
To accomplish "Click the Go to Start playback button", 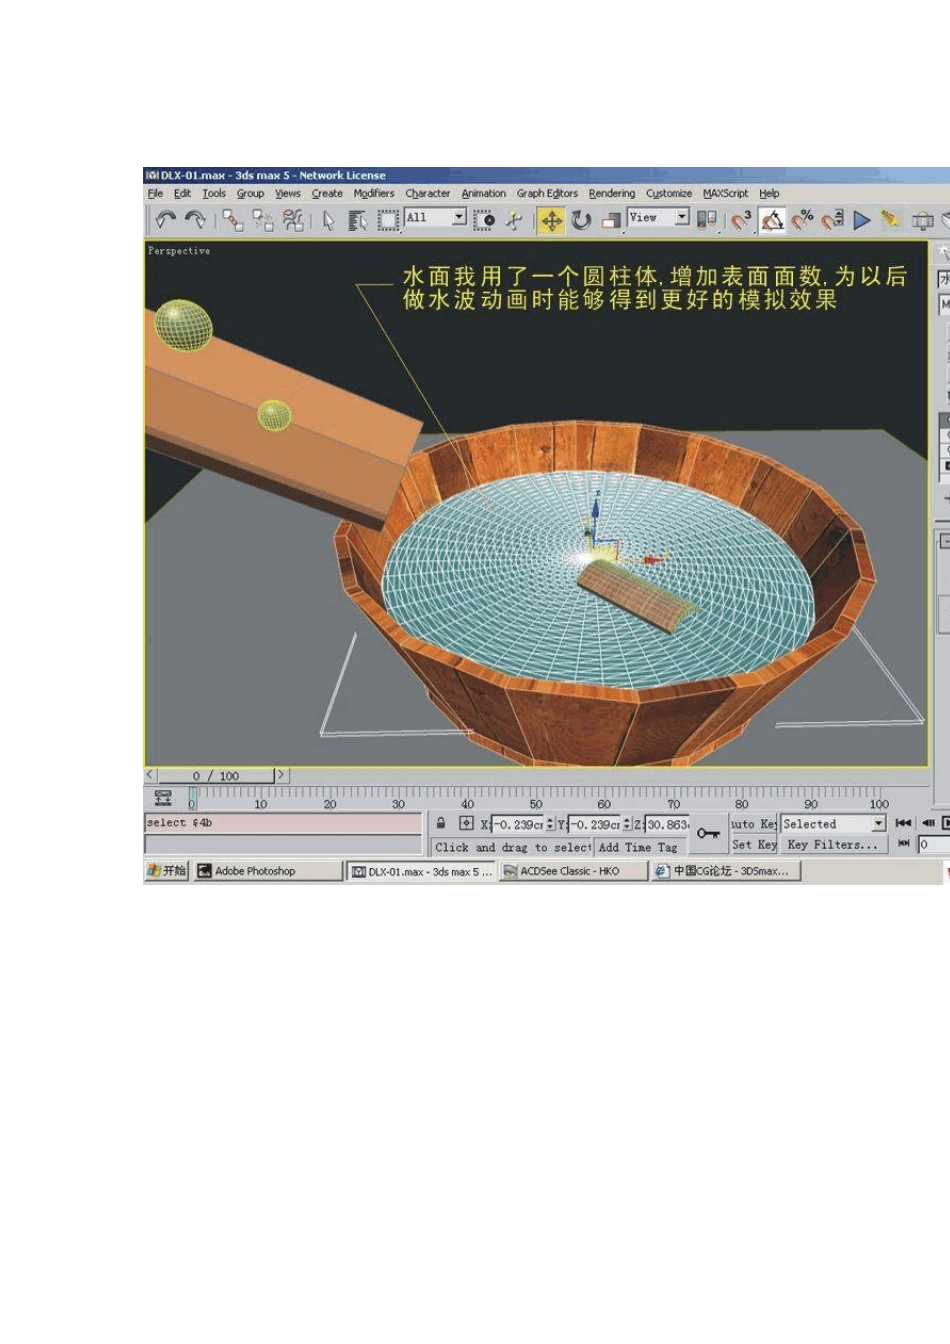I will pos(903,823).
